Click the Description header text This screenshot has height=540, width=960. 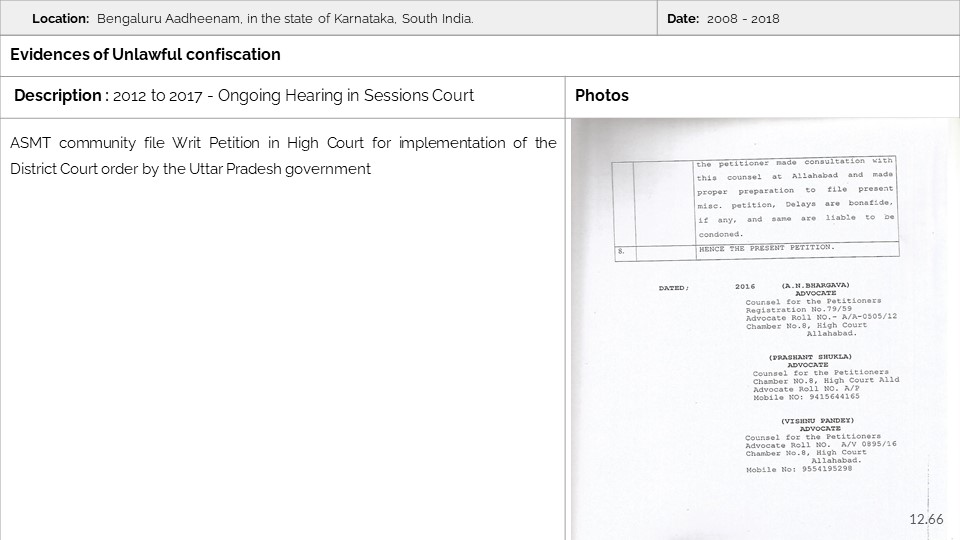244,96
